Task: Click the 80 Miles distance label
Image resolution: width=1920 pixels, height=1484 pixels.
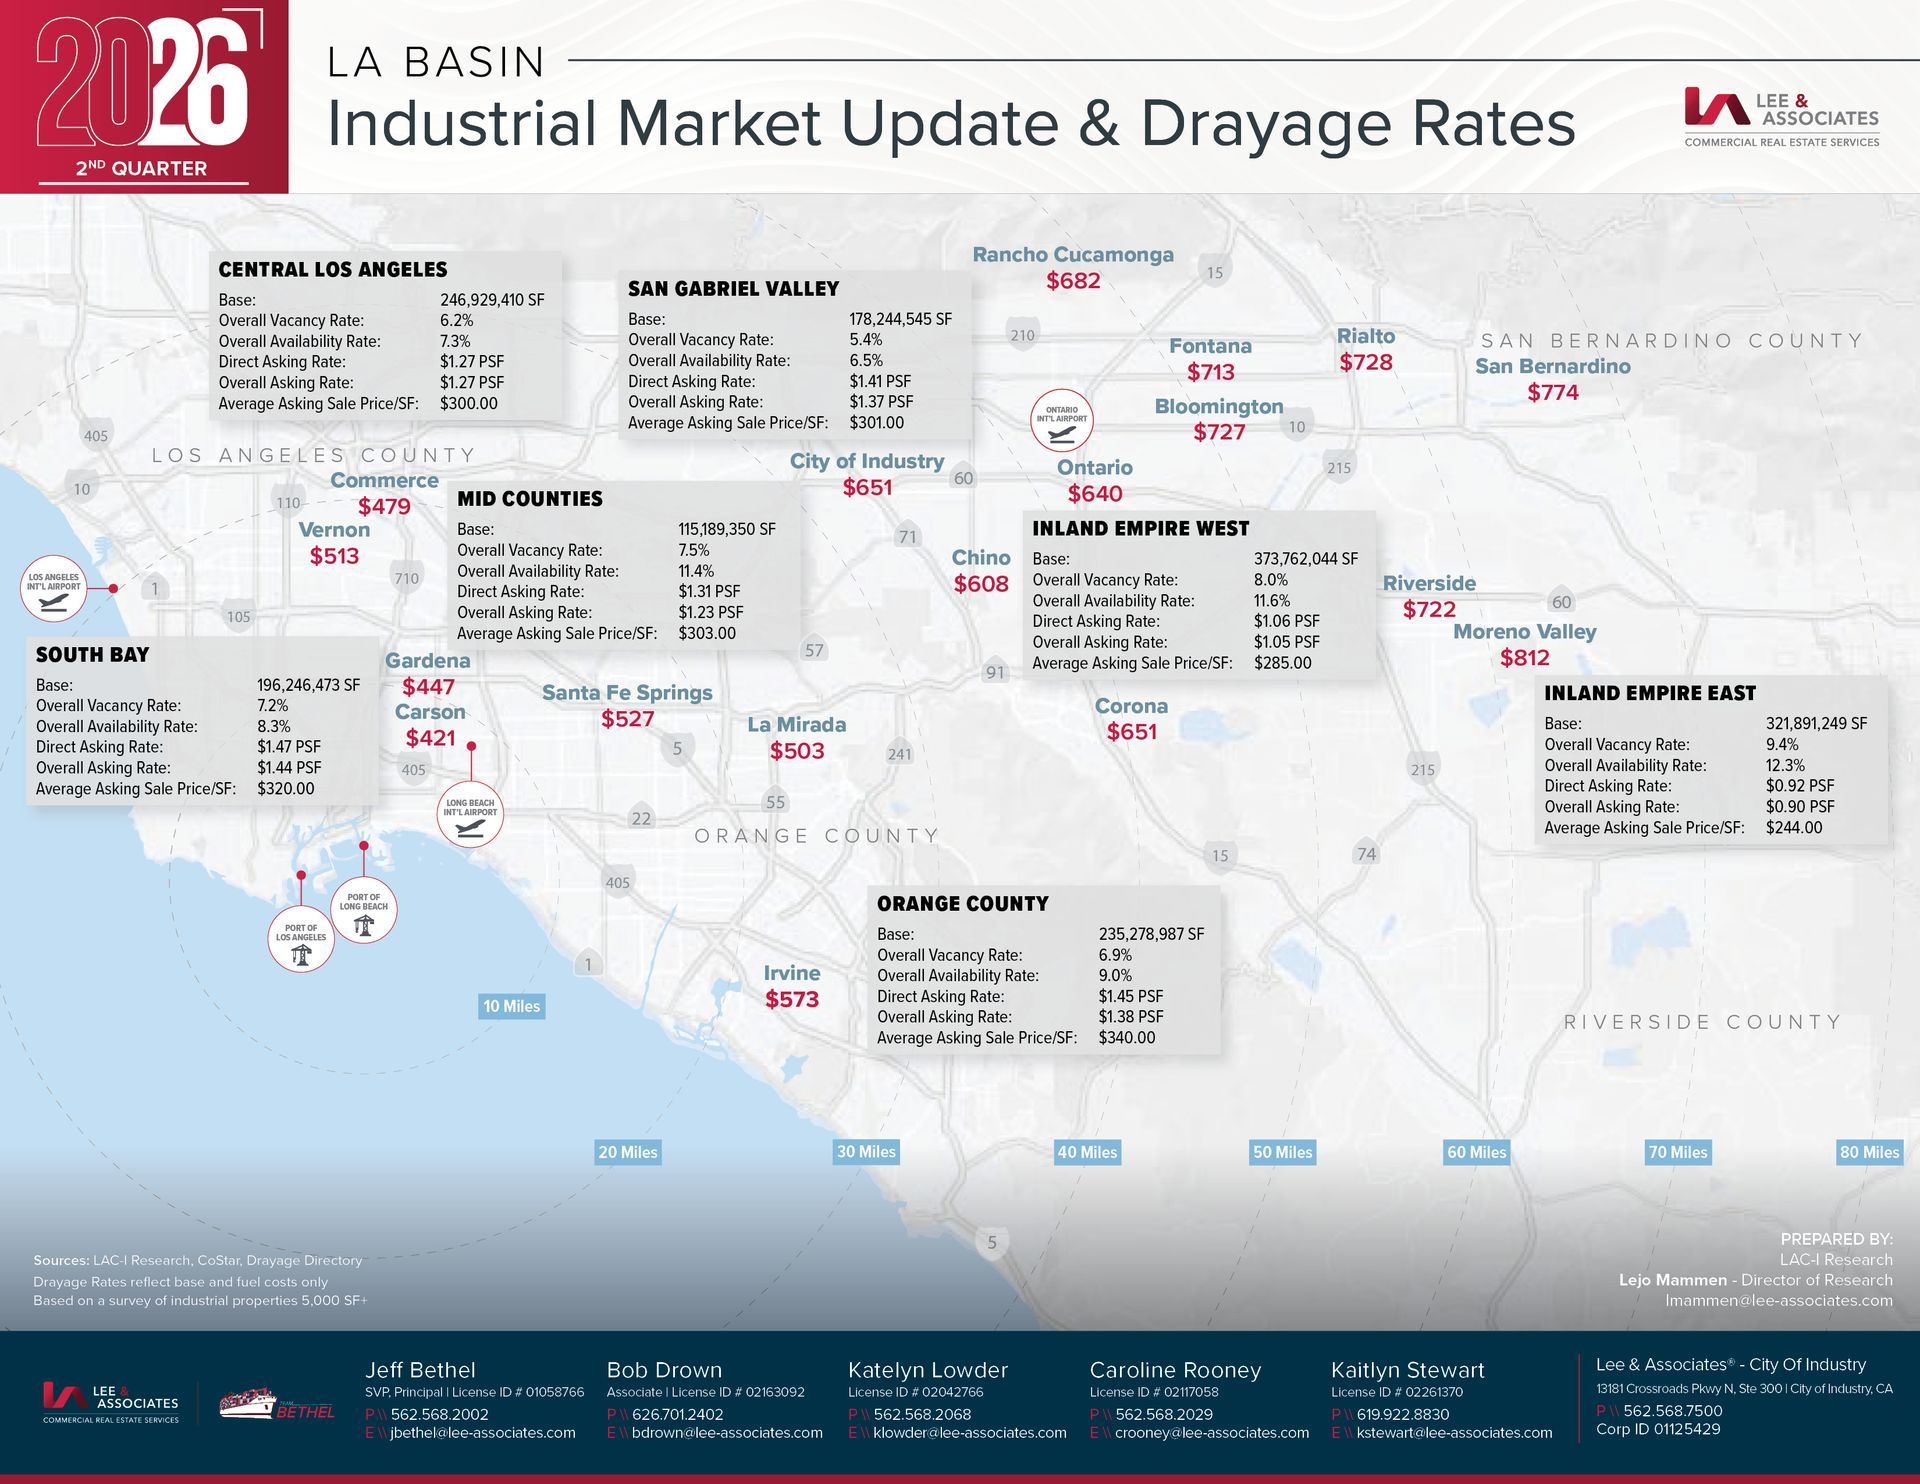Action: 1869,1152
